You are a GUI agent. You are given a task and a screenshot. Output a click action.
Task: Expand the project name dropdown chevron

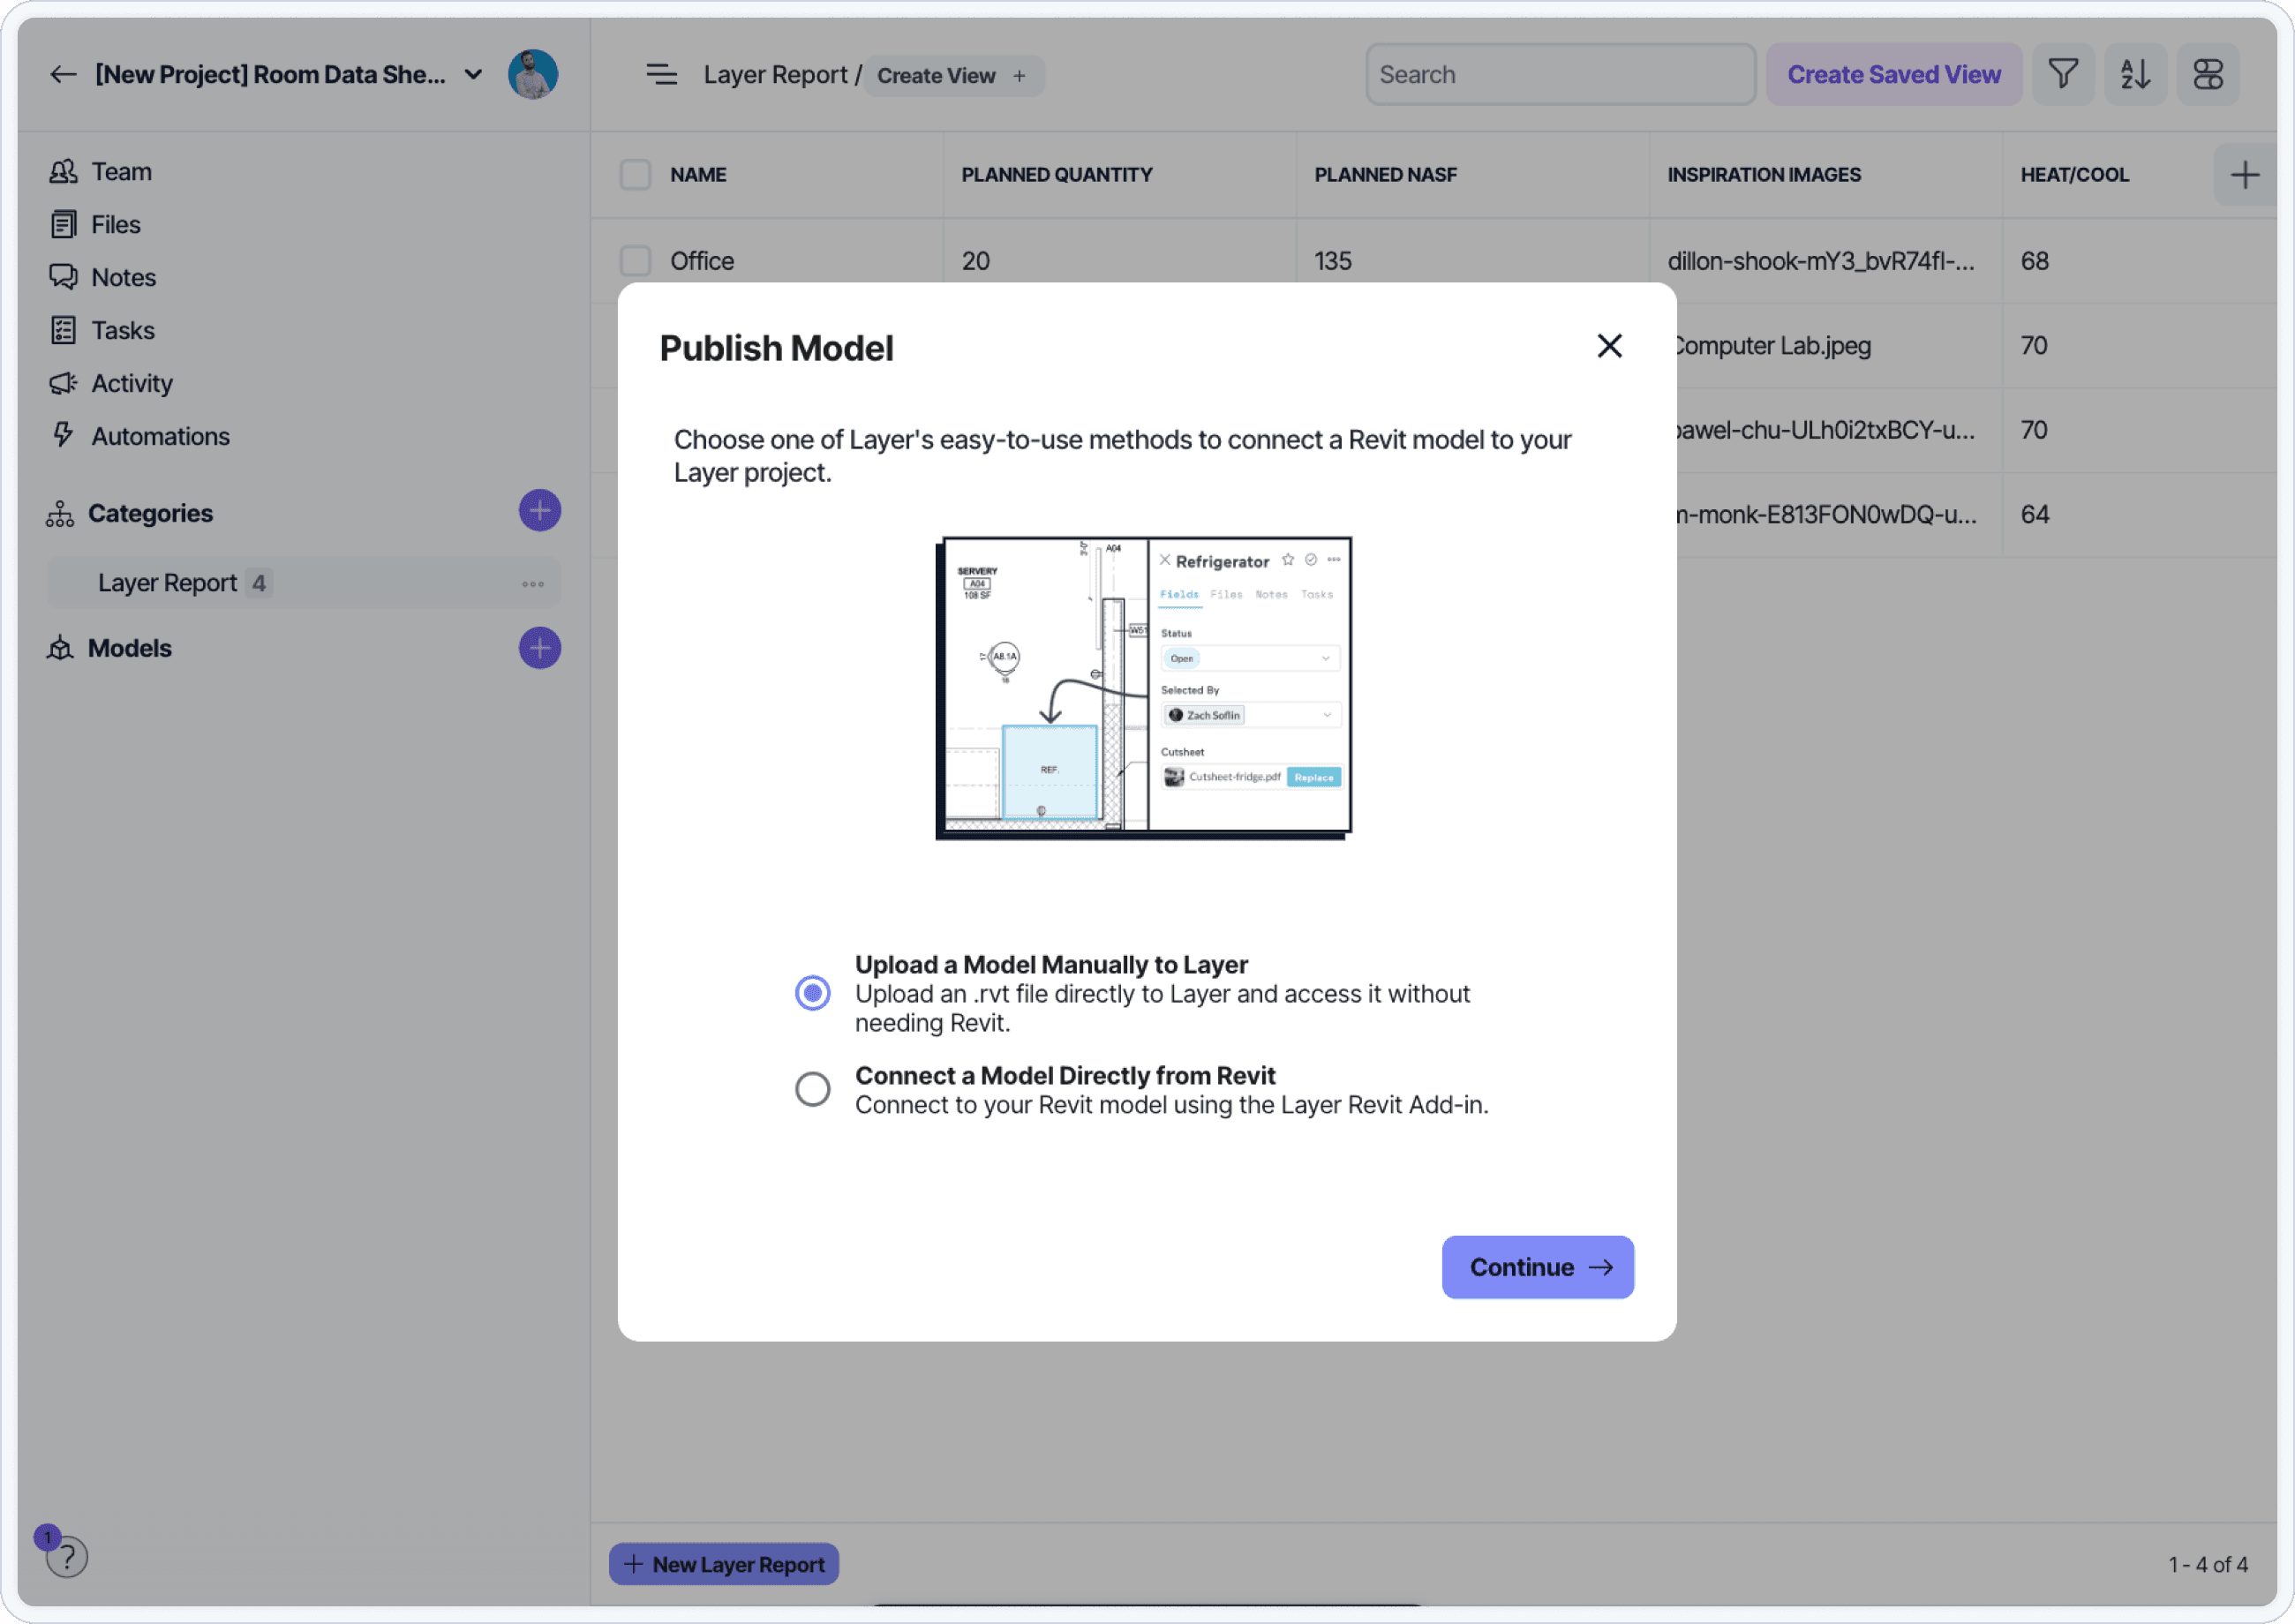[474, 75]
